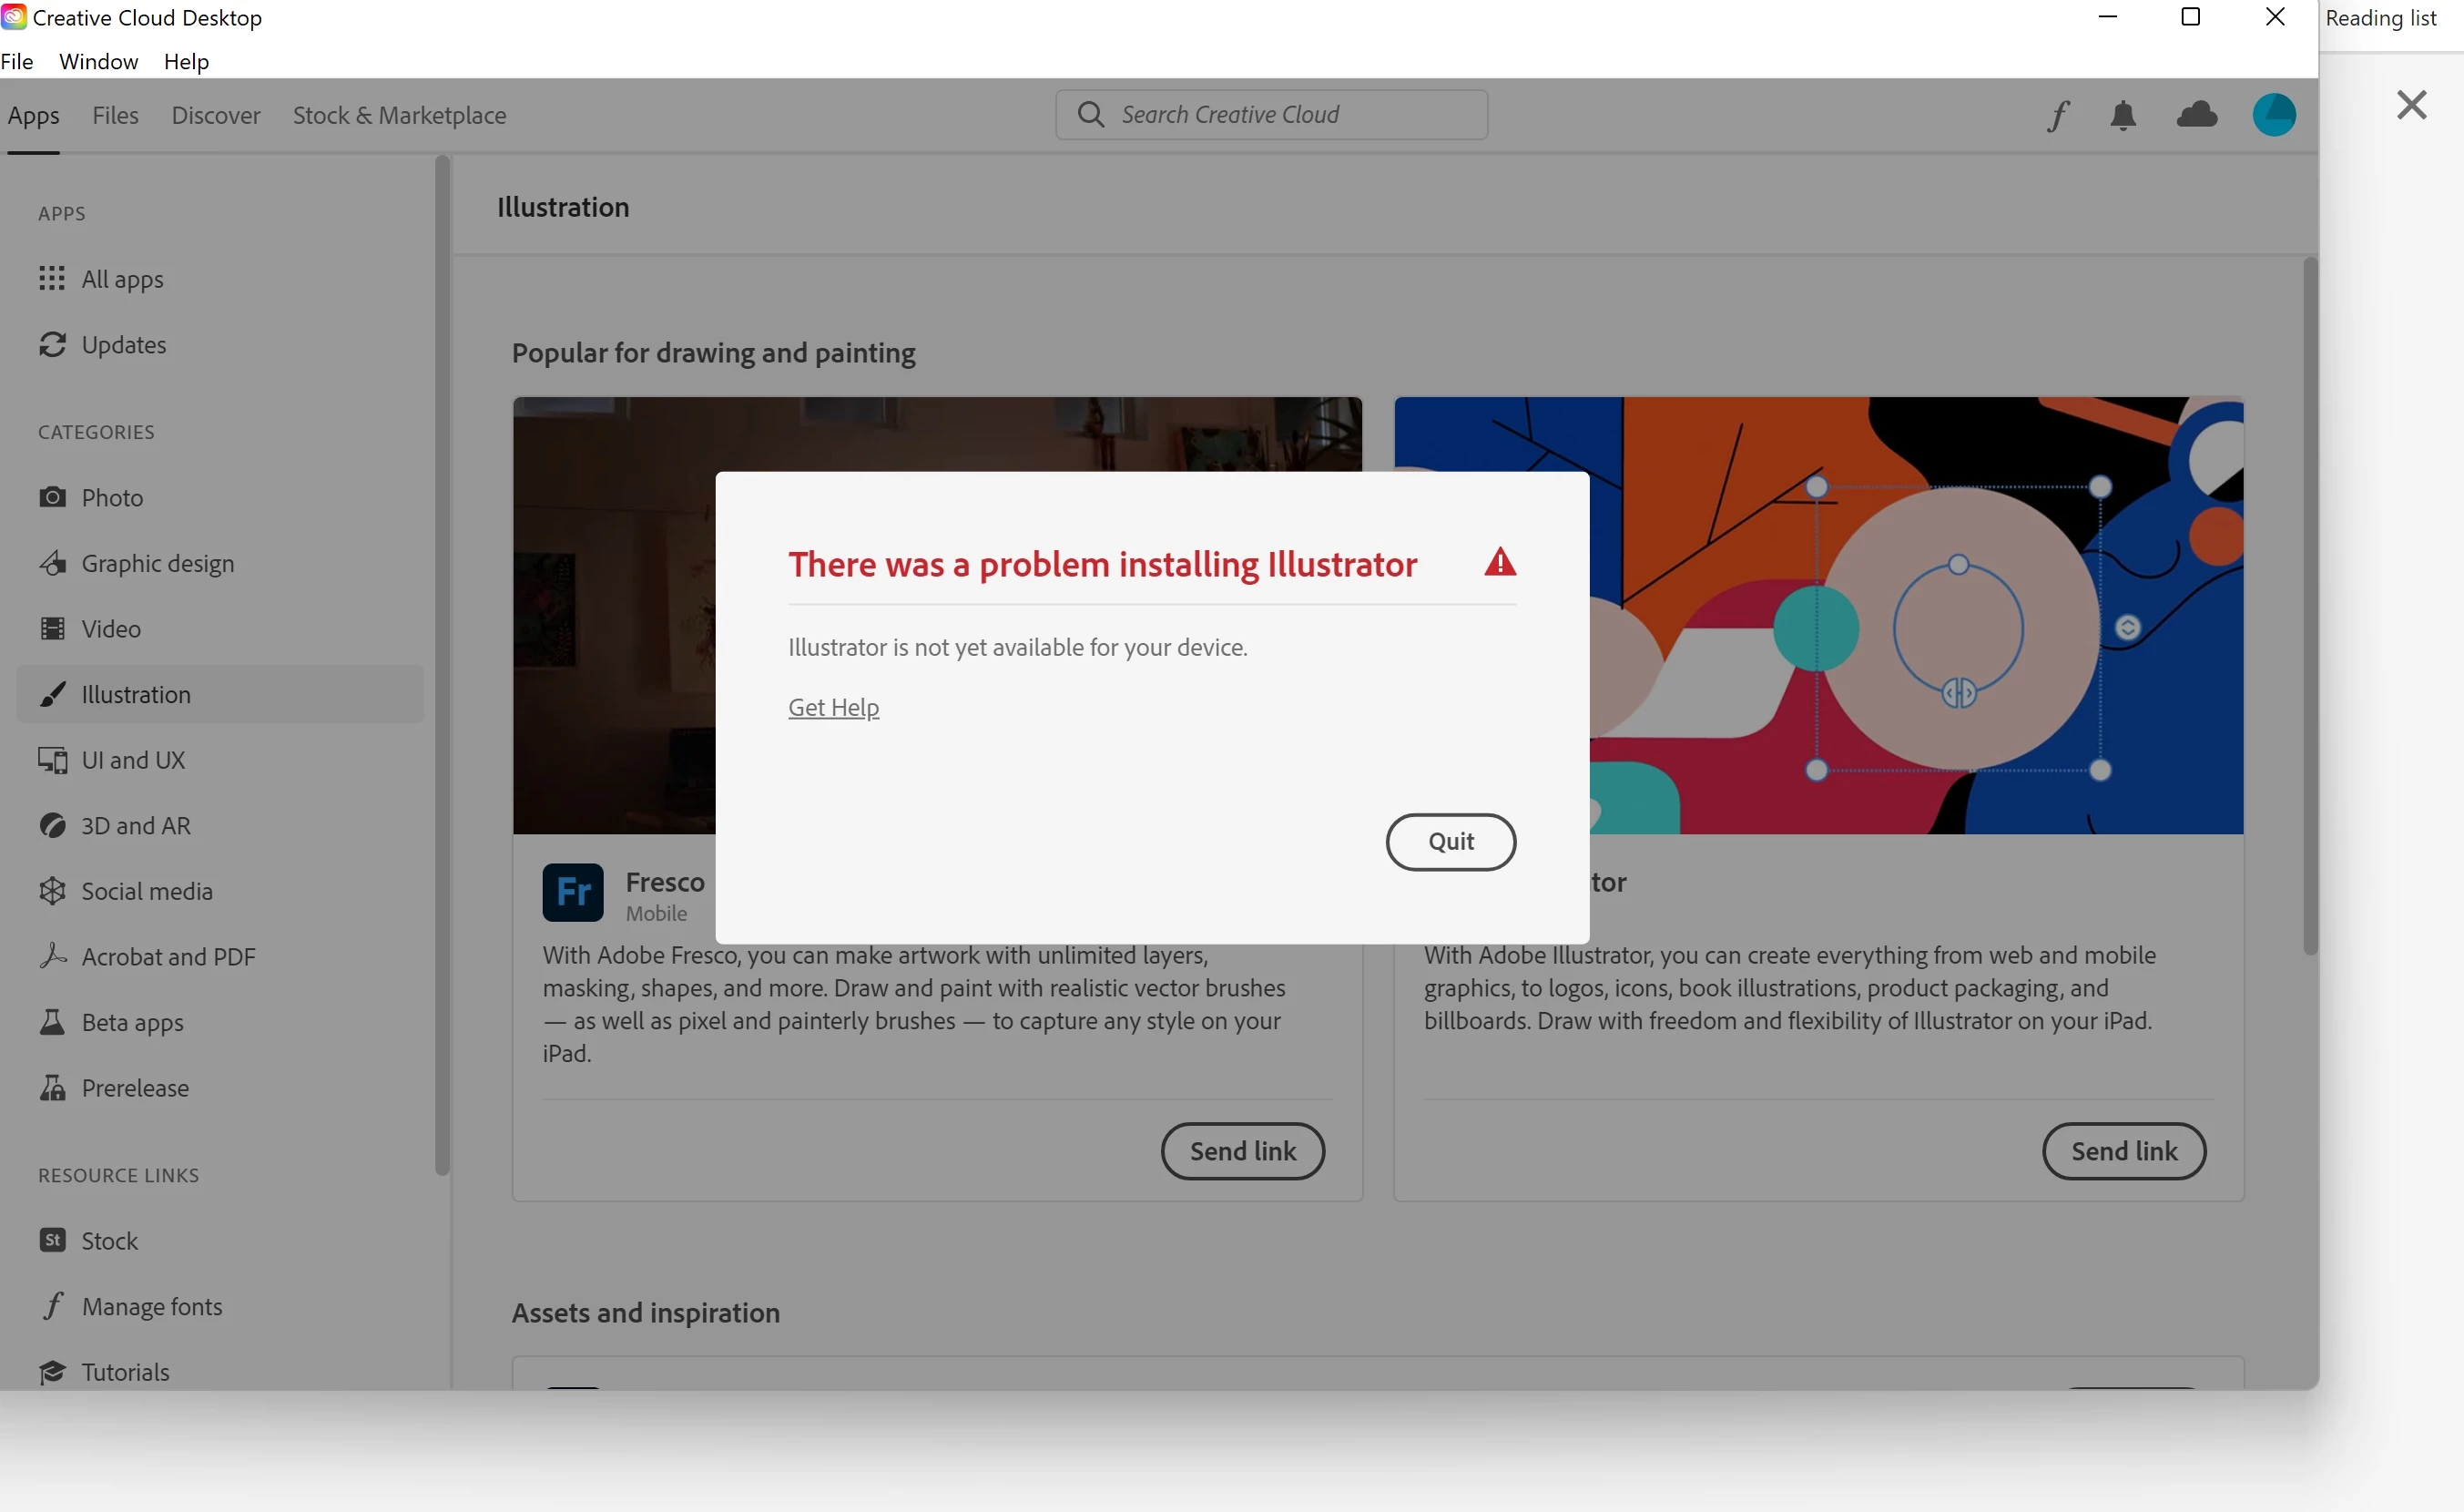The width and height of the screenshot is (2464, 1512).
Task: Switch to Stock & Marketplace tab
Action: tap(399, 116)
